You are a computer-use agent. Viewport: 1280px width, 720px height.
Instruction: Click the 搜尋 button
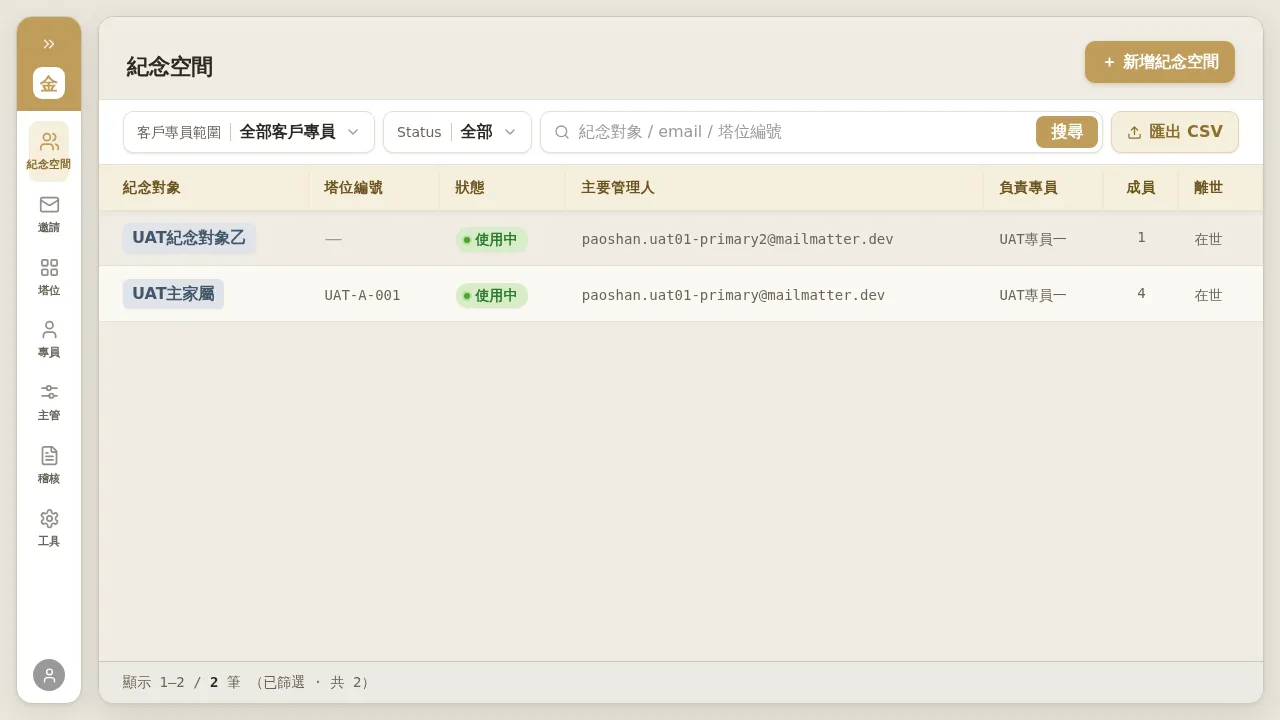click(1067, 132)
